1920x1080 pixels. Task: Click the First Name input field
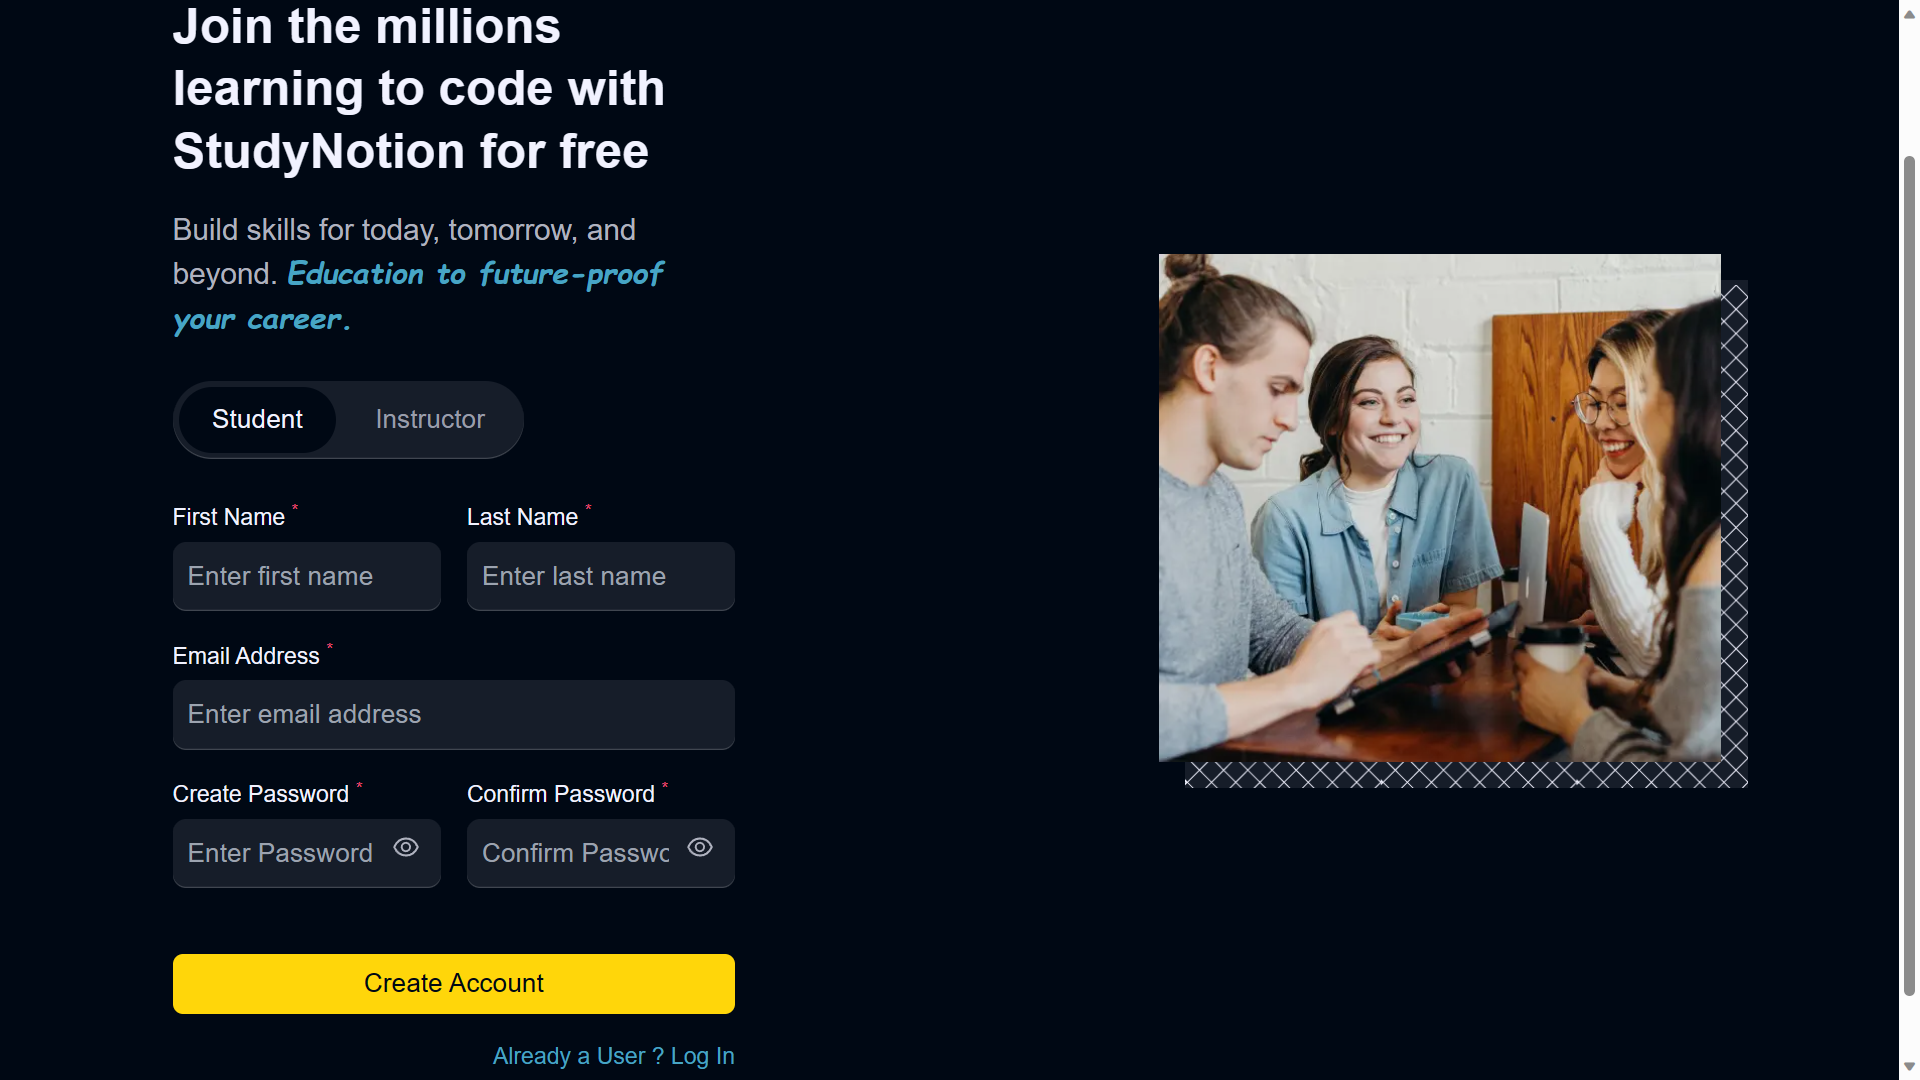pos(307,576)
